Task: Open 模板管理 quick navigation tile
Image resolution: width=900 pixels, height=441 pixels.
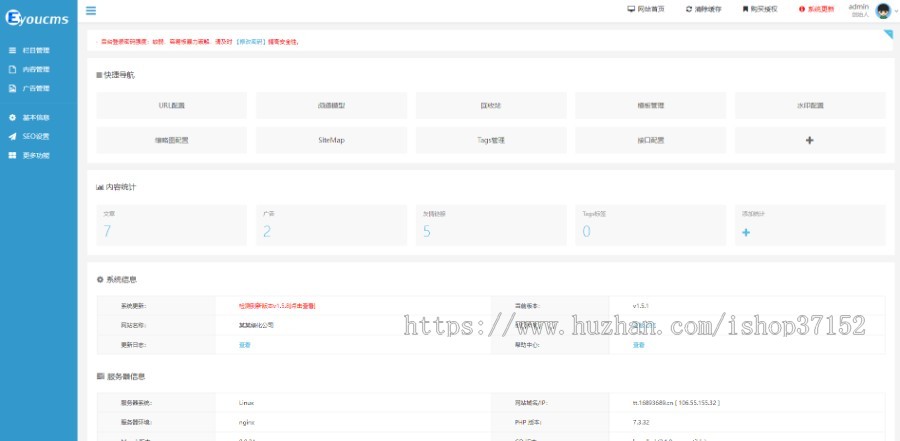Action: pos(650,106)
